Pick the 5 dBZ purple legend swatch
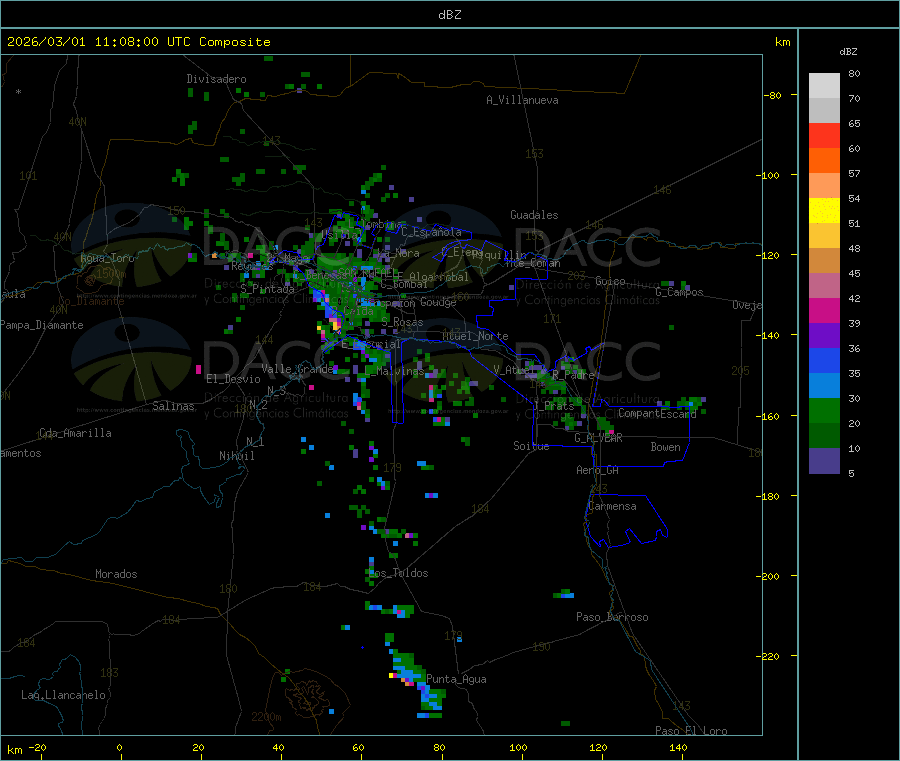 [824, 460]
